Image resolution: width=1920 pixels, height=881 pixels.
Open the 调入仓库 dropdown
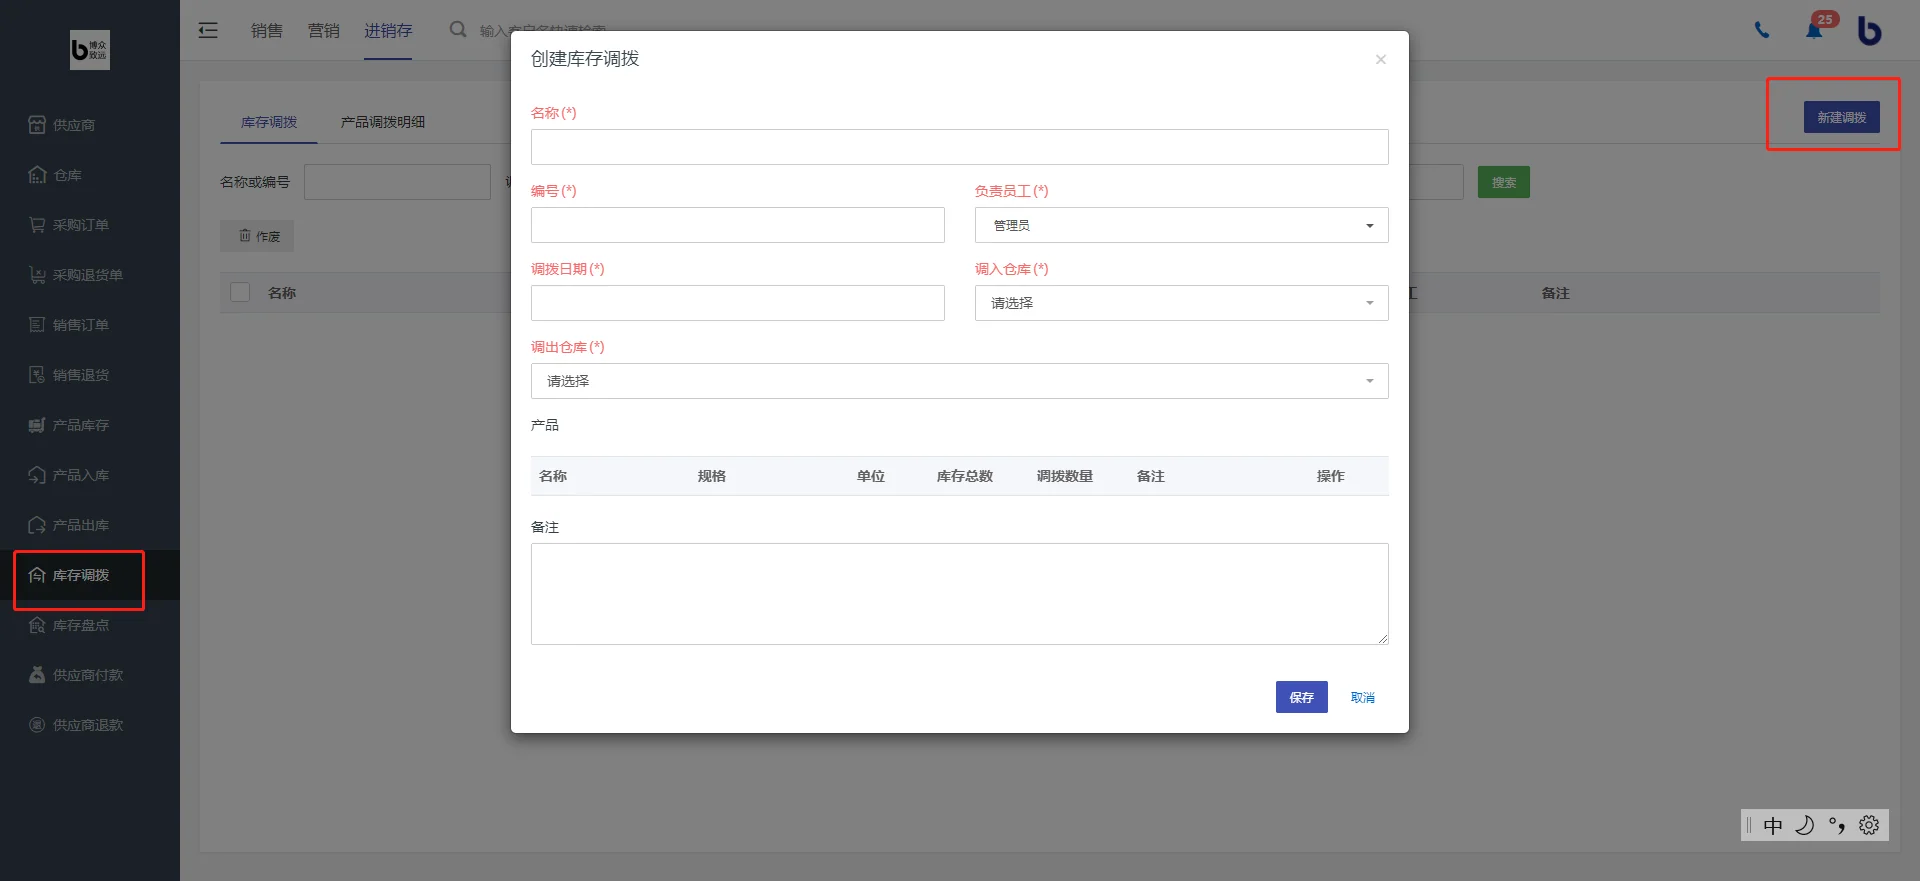click(x=1181, y=303)
